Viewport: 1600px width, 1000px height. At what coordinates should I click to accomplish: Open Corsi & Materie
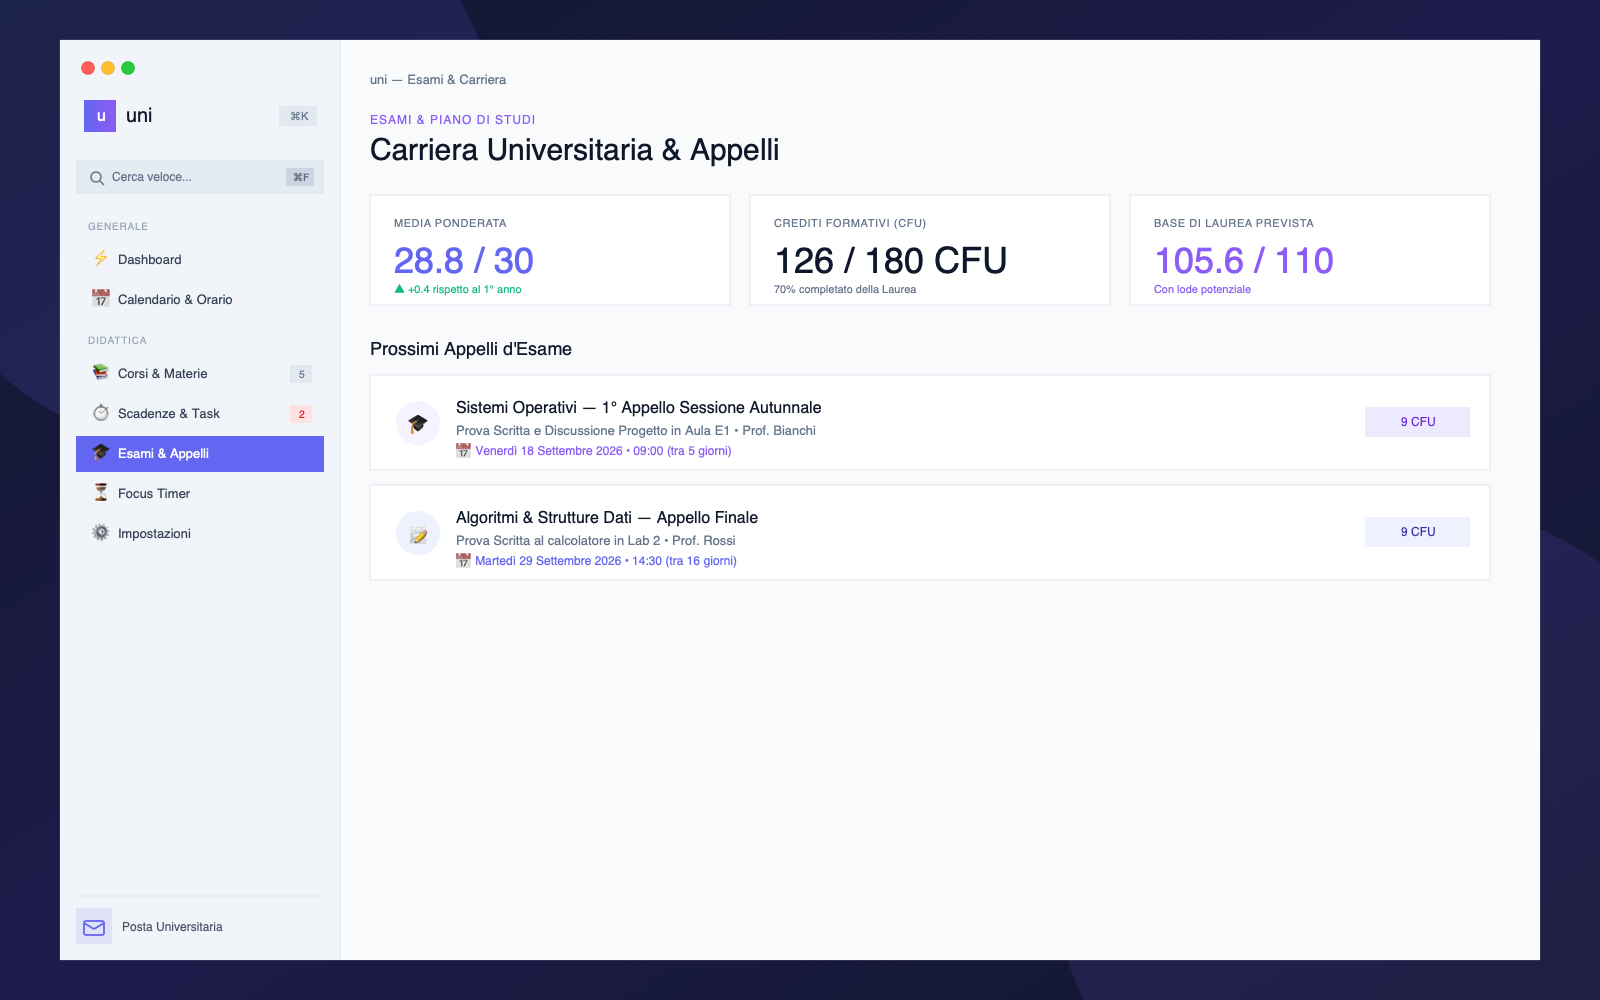tap(200, 373)
